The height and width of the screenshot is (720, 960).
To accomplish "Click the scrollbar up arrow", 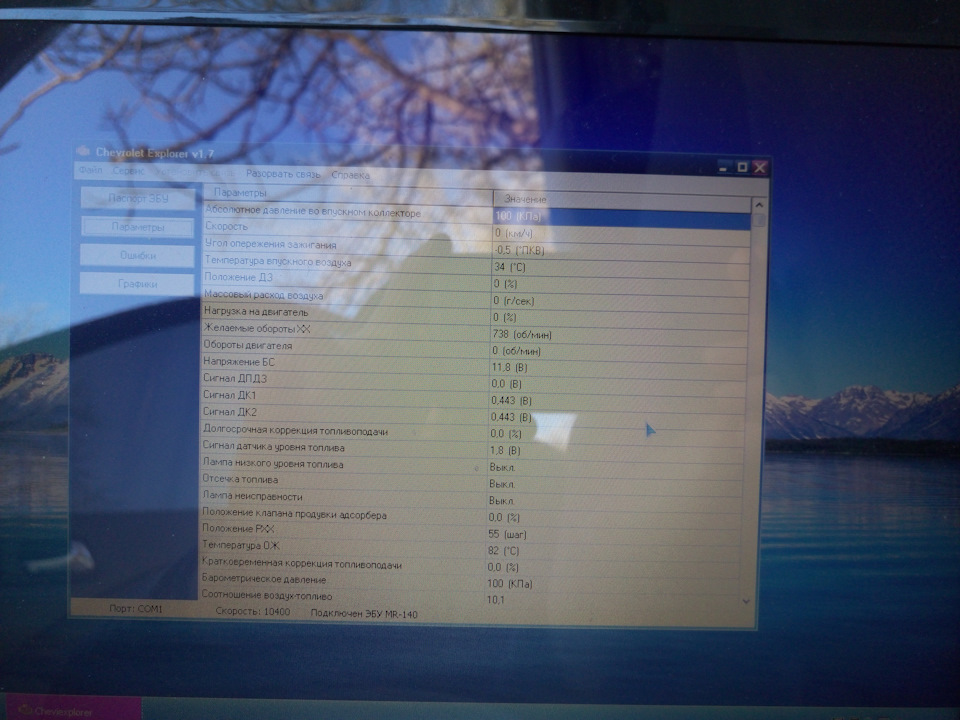I will pos(759,205).
